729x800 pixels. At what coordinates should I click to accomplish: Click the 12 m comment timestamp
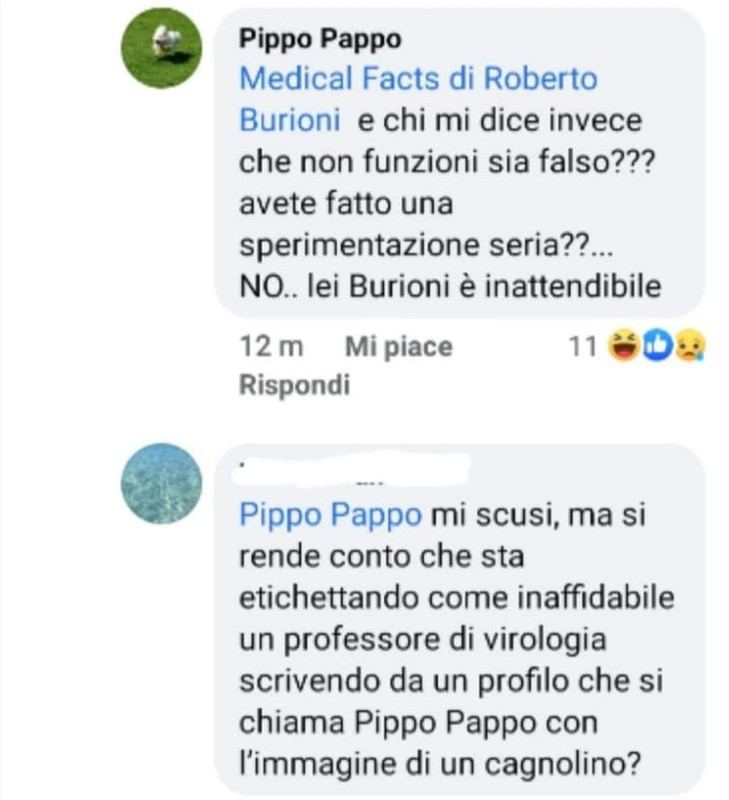click(x=271, y=347)
